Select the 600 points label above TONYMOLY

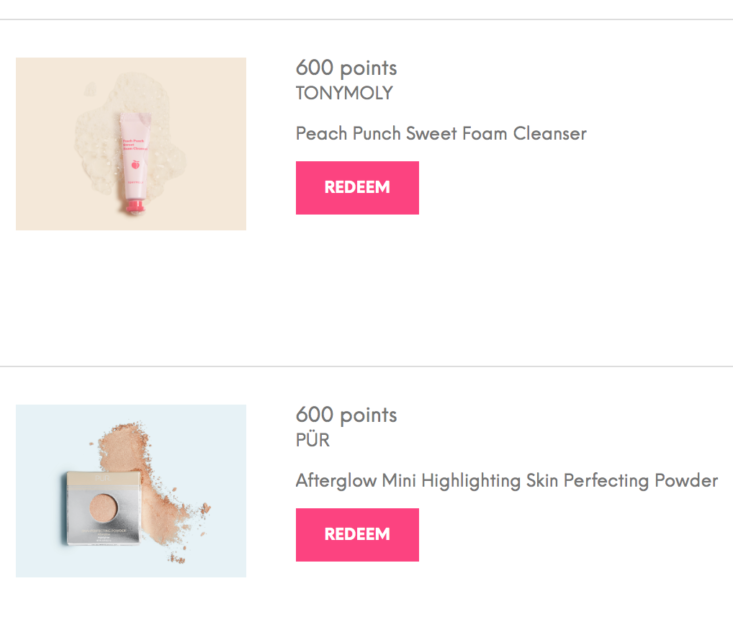click(346, 68)
